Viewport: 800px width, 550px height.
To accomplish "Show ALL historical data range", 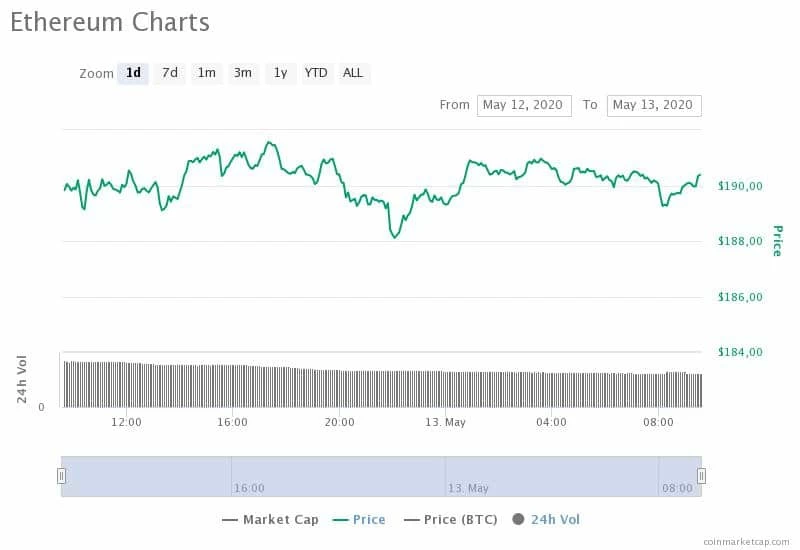I will point(353,73).
